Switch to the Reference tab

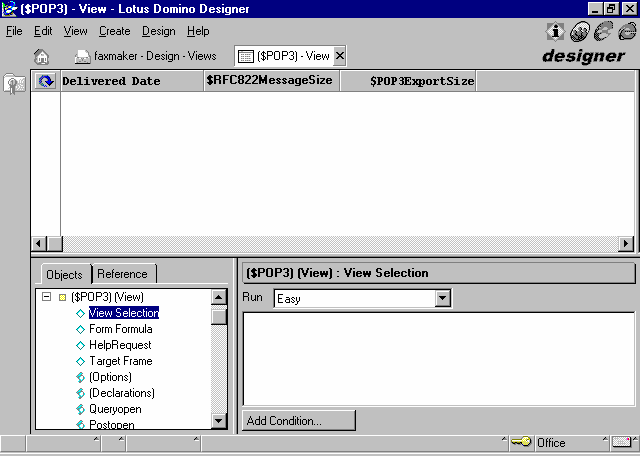click(122, 274)
